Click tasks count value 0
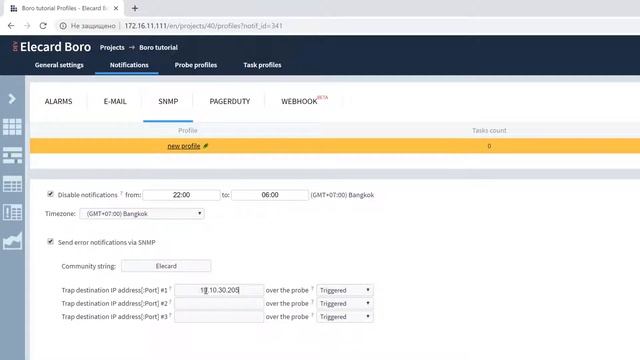 [x=489, y=146]
